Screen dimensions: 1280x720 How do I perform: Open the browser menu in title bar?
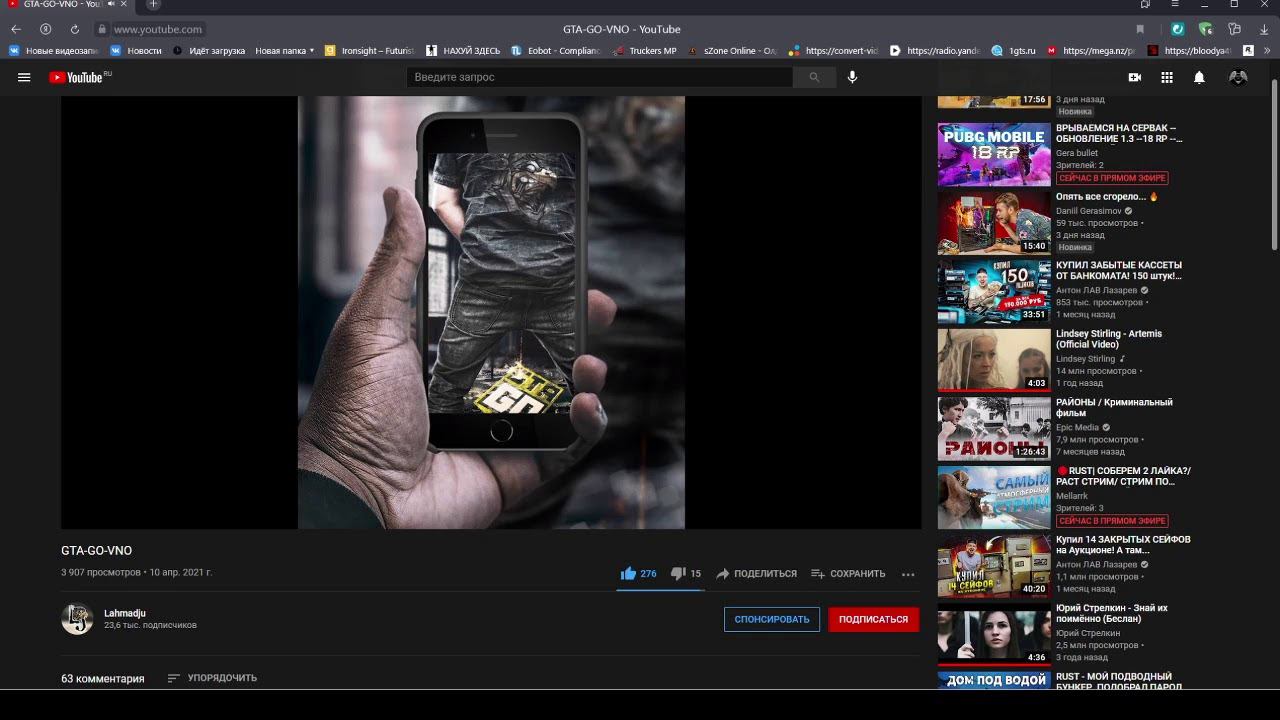tap(1174, 5)
